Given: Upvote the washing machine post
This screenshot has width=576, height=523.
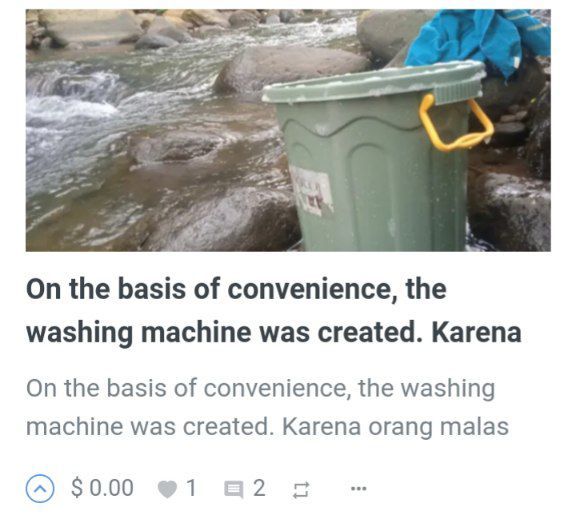Looking at the screenshot, I should click(x=40, y=488).
